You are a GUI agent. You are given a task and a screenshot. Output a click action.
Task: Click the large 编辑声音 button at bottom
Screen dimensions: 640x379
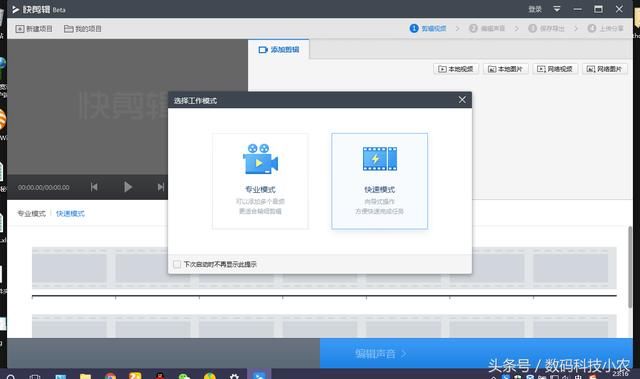476,353
